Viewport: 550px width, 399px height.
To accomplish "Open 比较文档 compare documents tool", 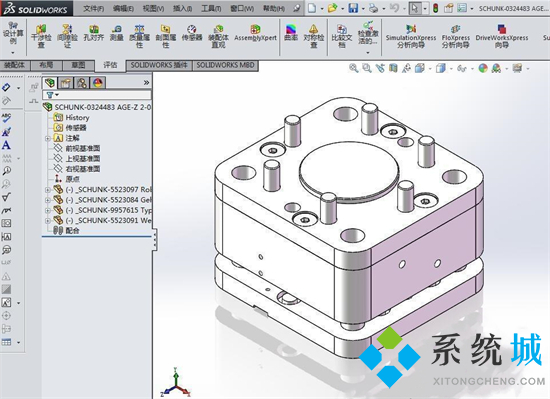I will [342, 36].
